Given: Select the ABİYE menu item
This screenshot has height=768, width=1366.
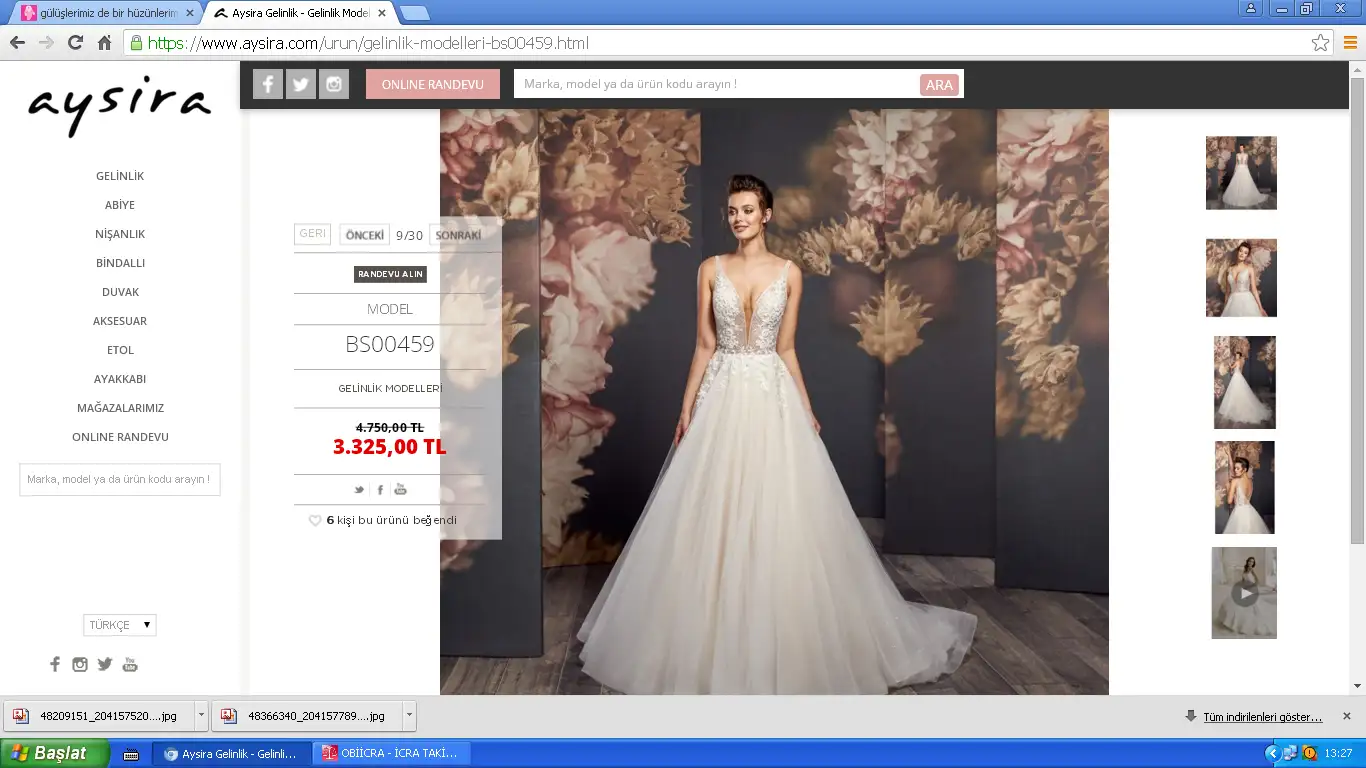Looking at the screenshot, I should click(120, 205).
